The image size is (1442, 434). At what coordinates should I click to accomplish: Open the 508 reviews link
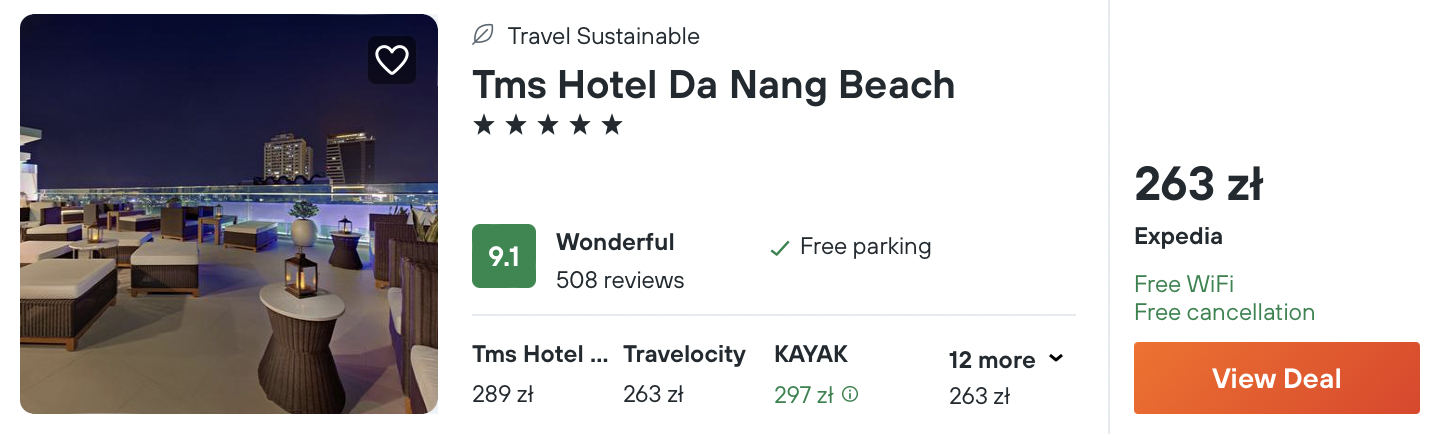[x=620, y=280]
